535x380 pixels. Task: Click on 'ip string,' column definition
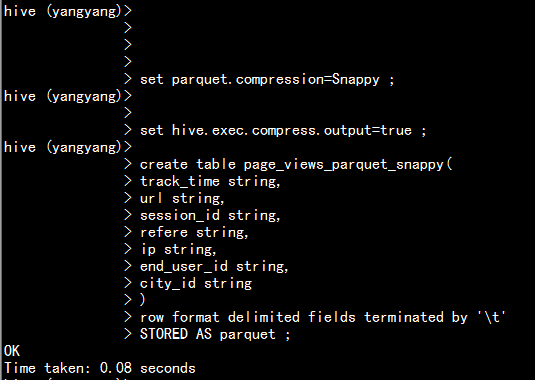(178, 250)
